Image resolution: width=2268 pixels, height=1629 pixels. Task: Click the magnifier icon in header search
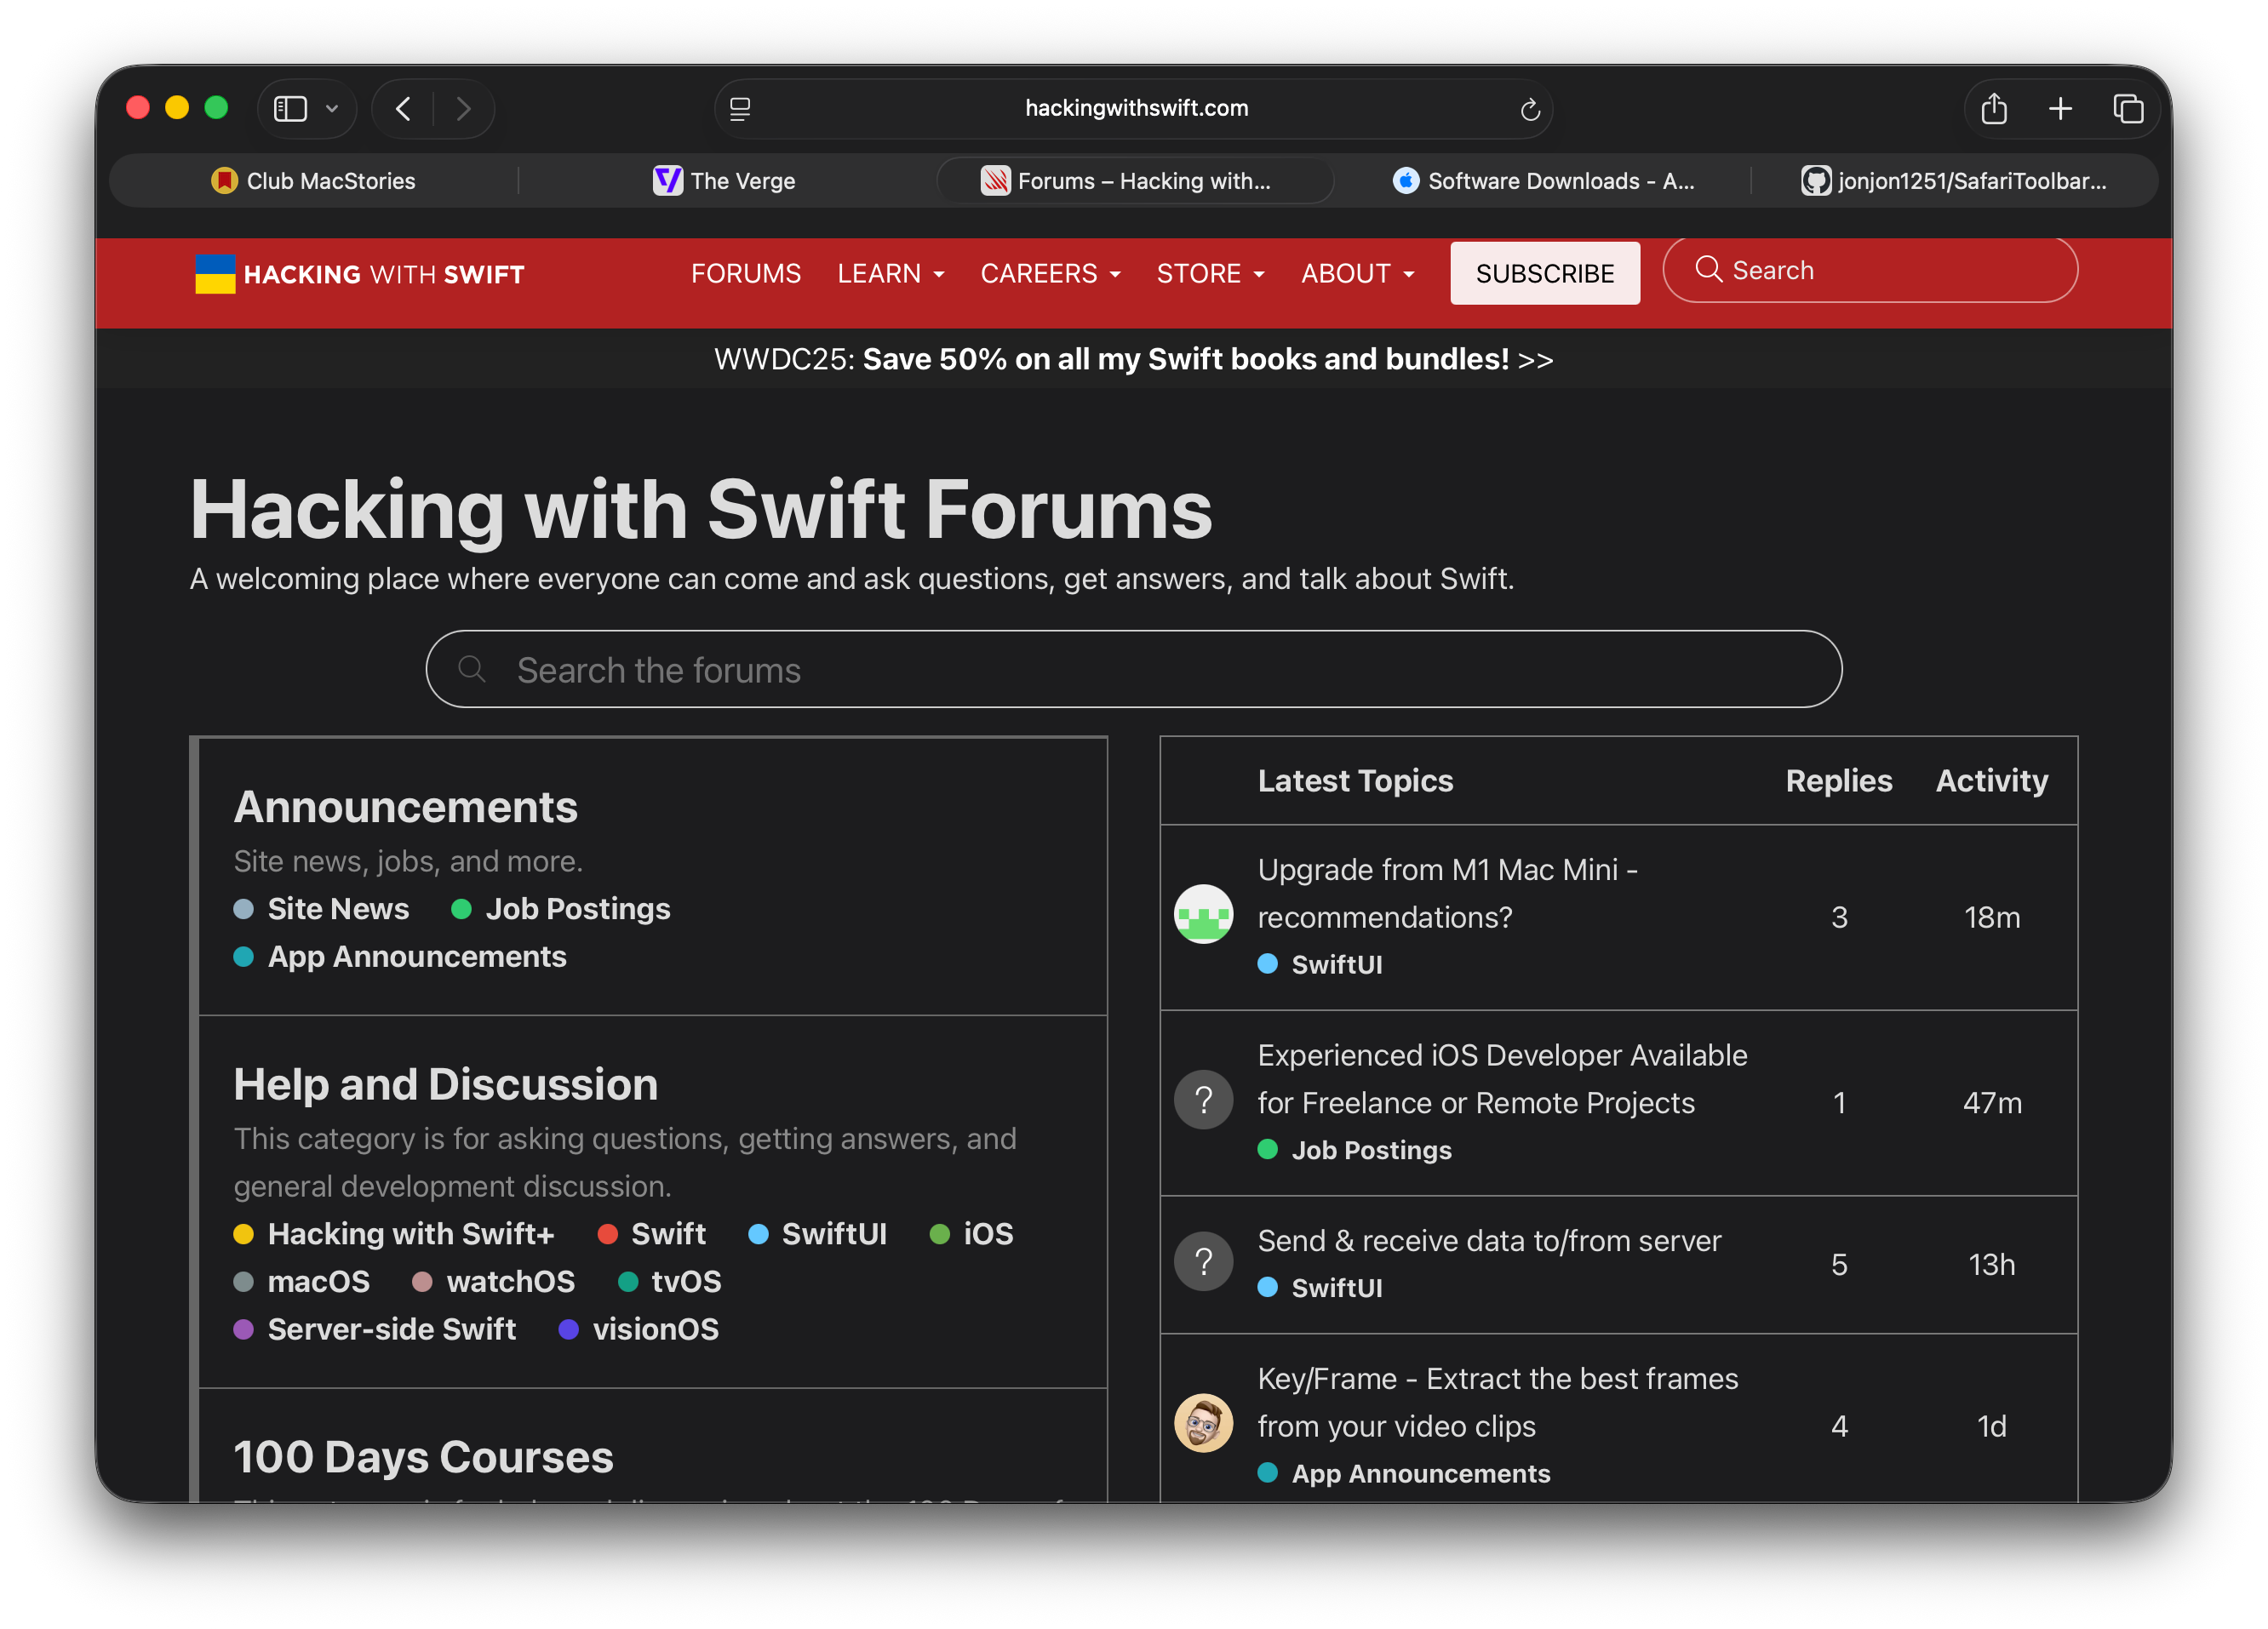1708,269
